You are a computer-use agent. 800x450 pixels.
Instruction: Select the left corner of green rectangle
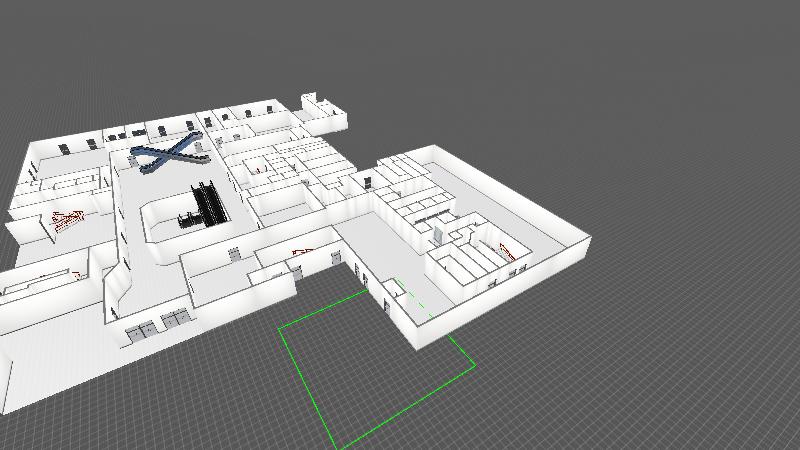279,328
